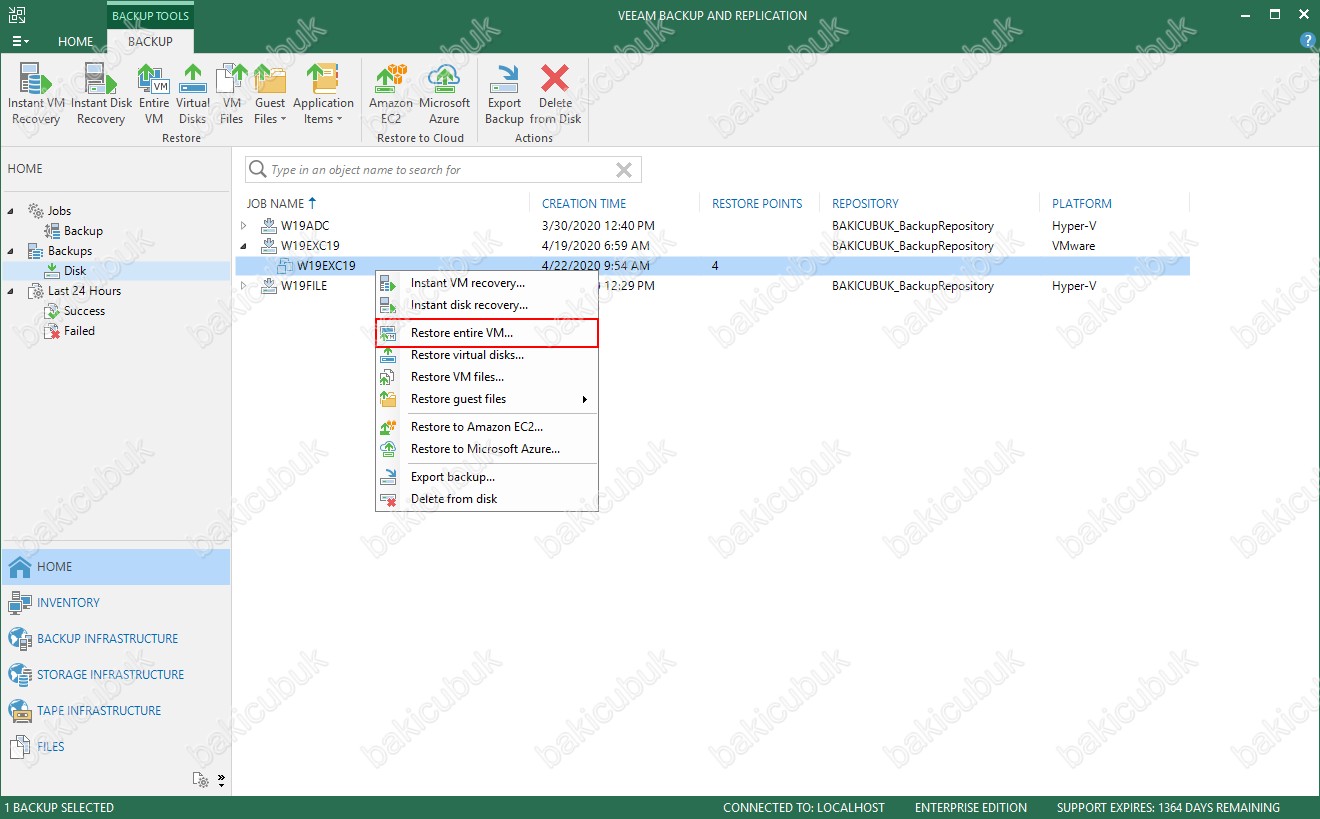Open the BACKUP INFRASTRUCTURE view

pyautogui.click(x=115, y=638)
